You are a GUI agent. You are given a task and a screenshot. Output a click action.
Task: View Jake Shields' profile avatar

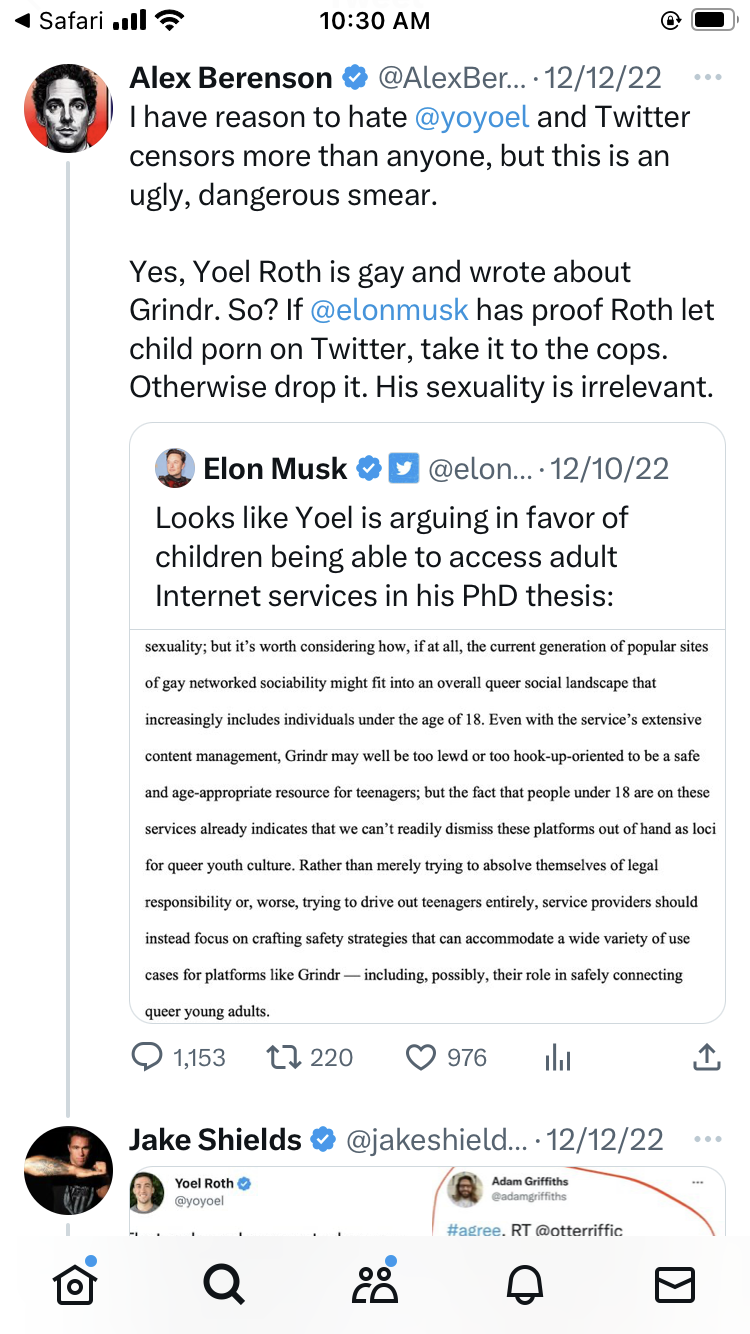(x=68, y=1170)
